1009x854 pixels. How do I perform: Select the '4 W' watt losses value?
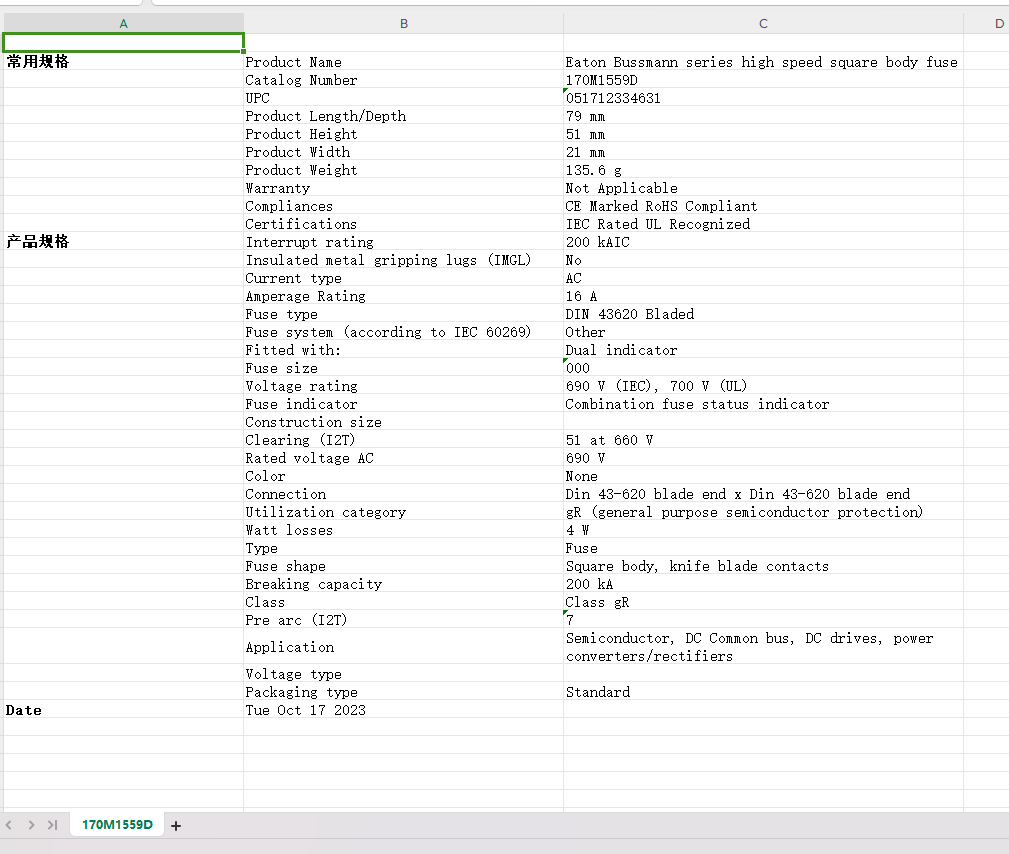pyautogui.click(x=763, y=530)
